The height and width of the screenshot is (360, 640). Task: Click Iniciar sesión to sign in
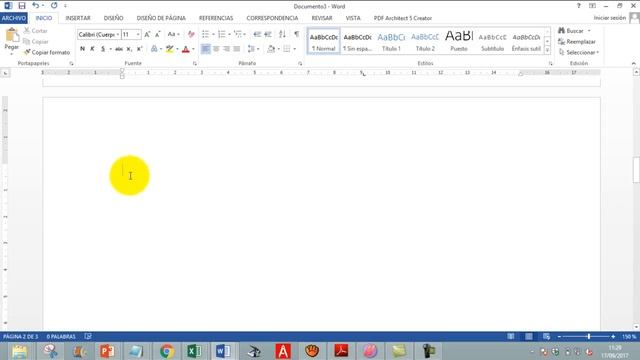(609, 18)
